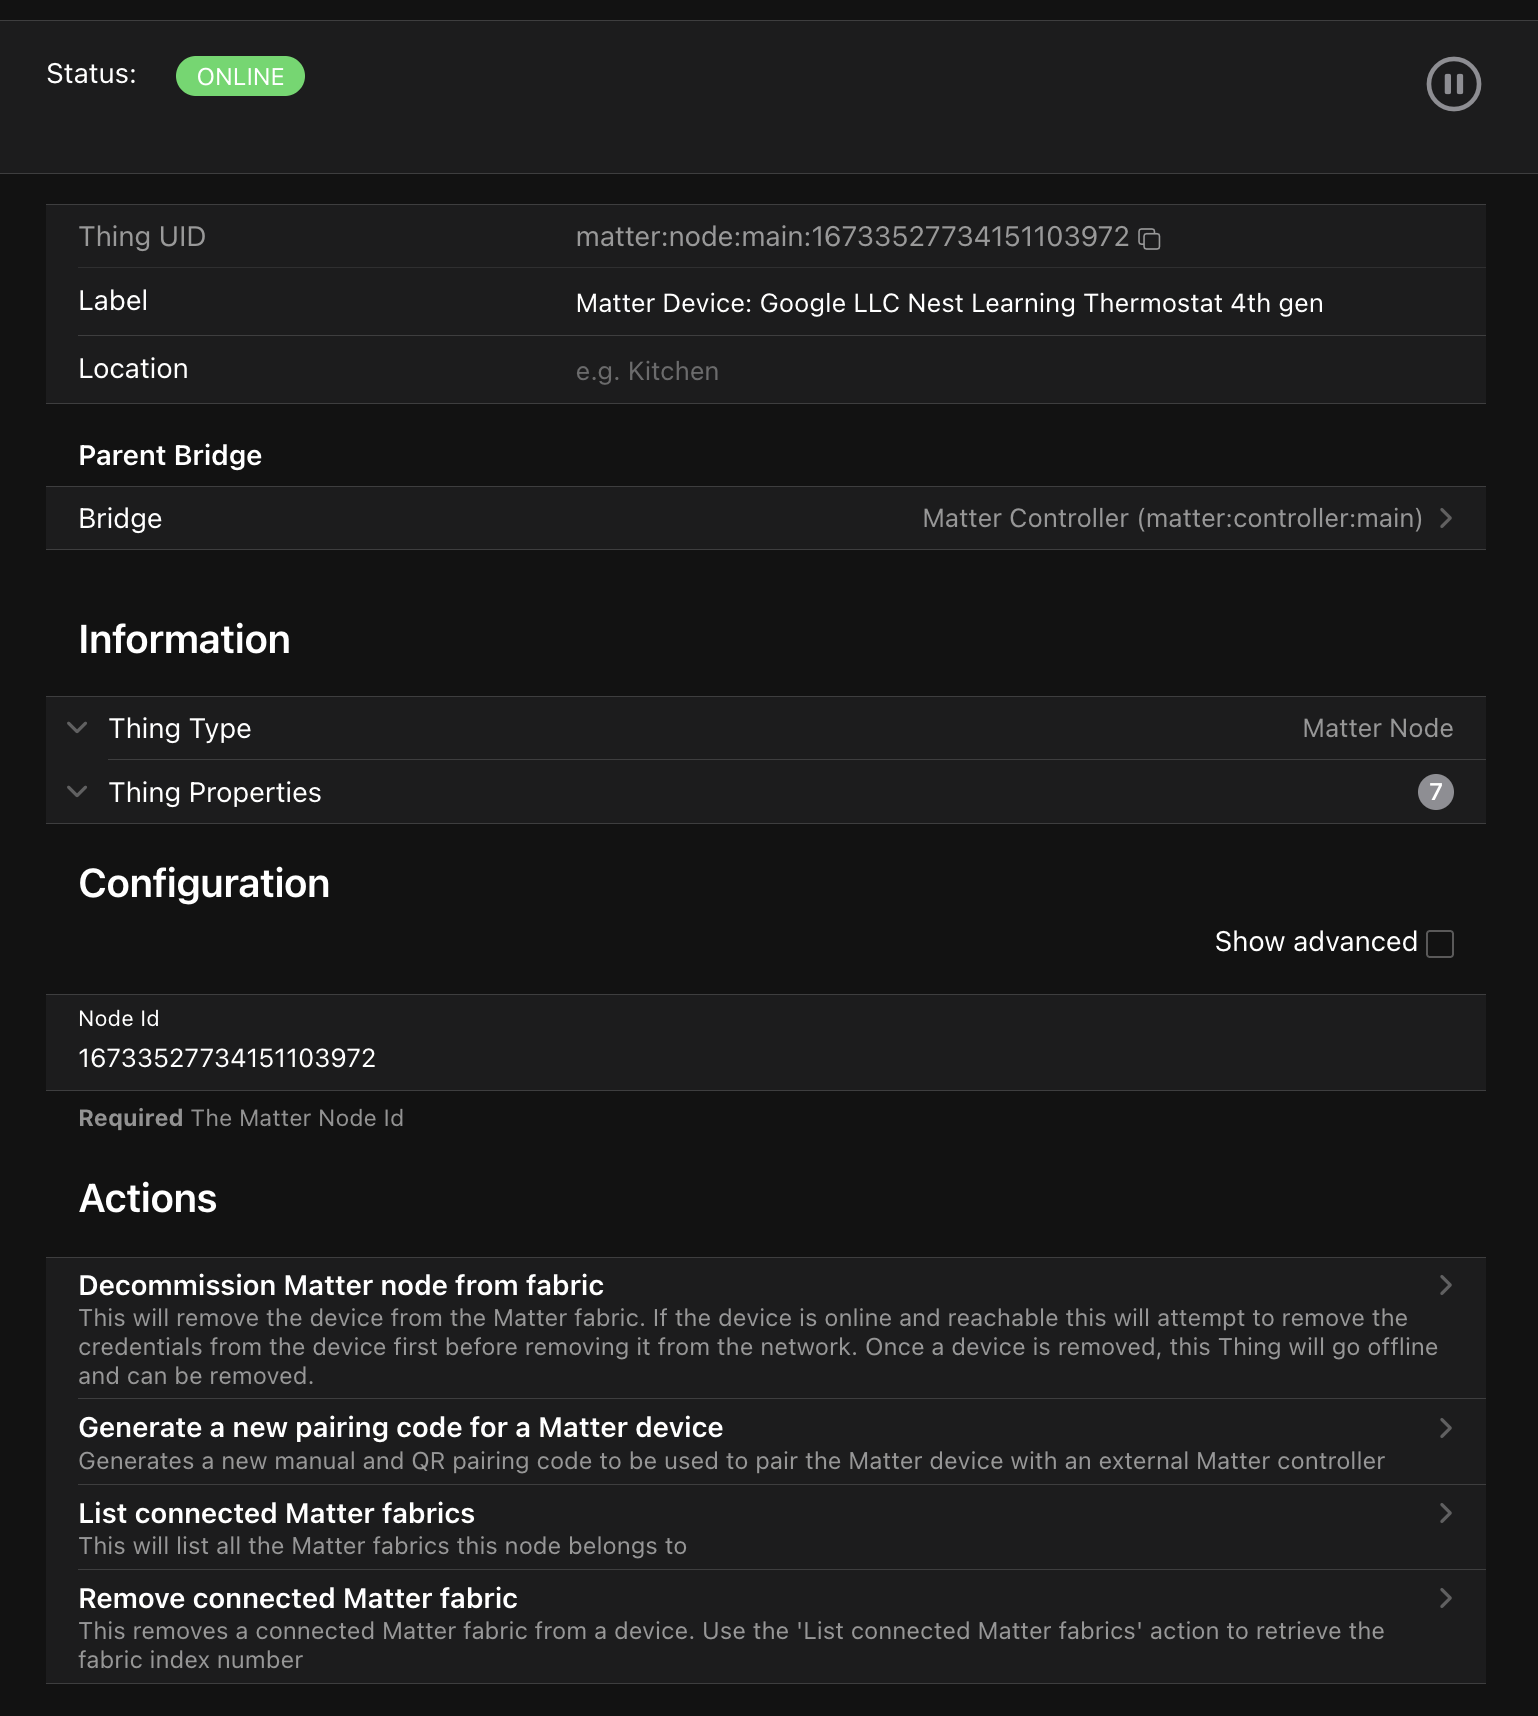Click the Bridge row chevron arrow
Image resolution: width=1538 pixels, height=1716 pixels.
pyautogui.click(x=1446, y=518)
